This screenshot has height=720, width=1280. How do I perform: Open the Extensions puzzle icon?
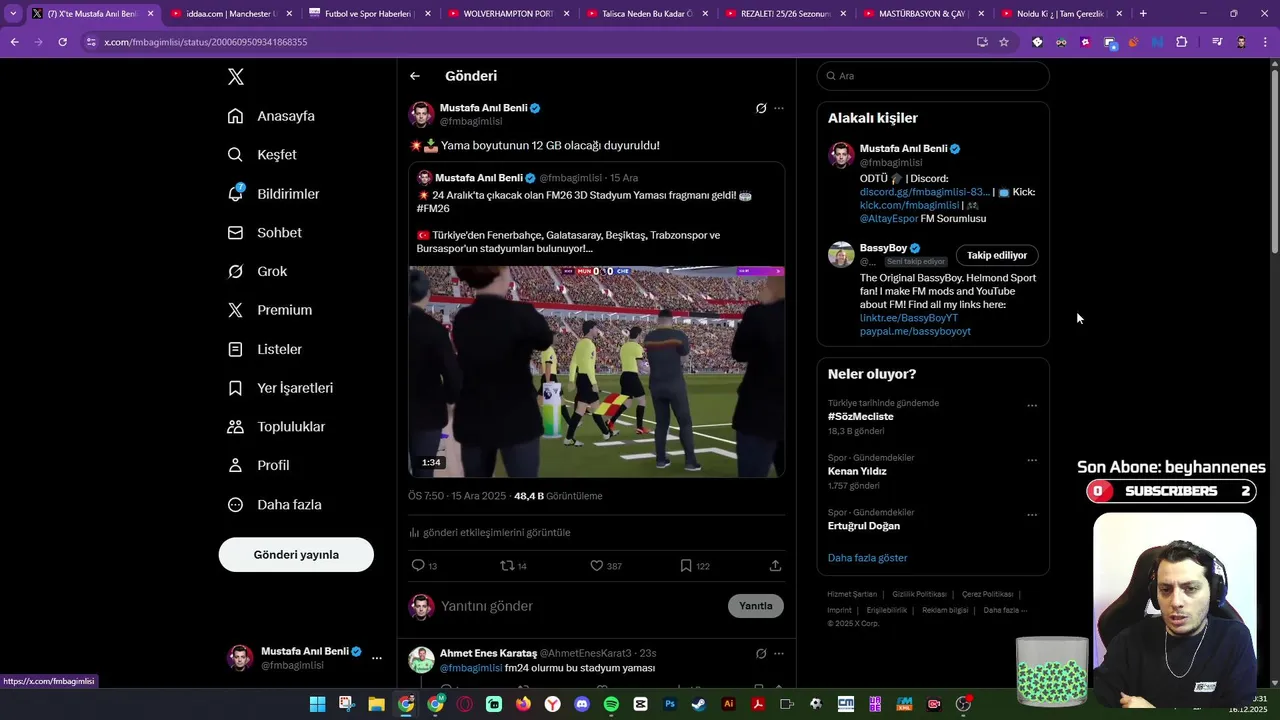pos(1181,42)
